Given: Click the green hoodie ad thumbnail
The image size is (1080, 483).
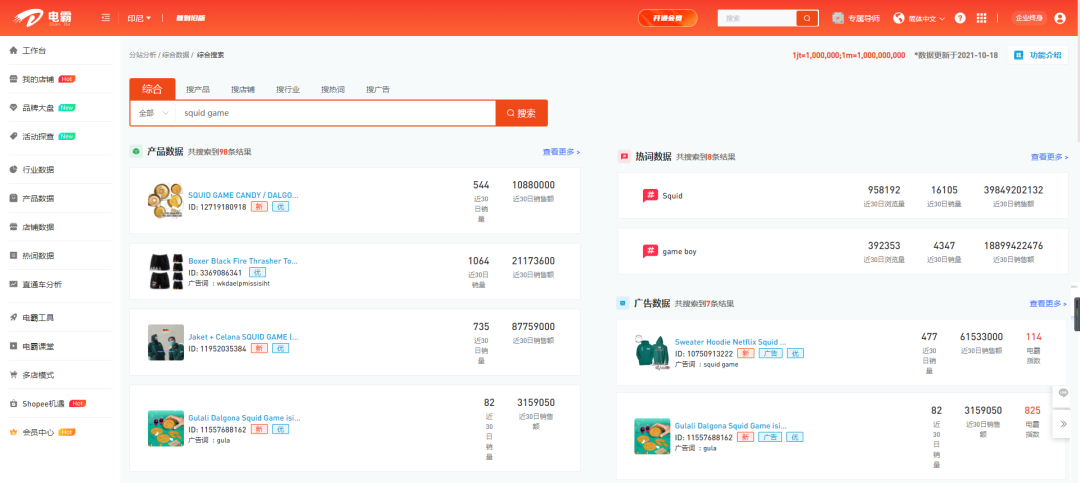Looking at the screenshot, I should pos(652,352).
